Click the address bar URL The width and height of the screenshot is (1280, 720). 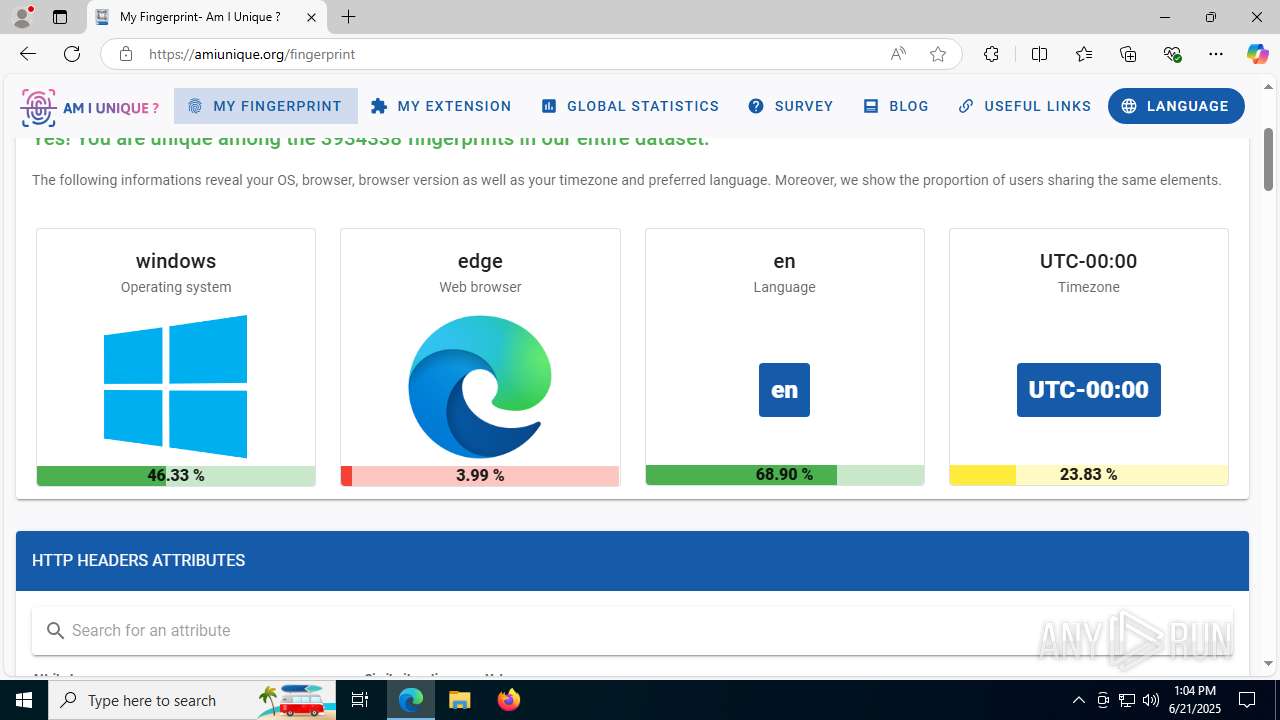point(252,54)
